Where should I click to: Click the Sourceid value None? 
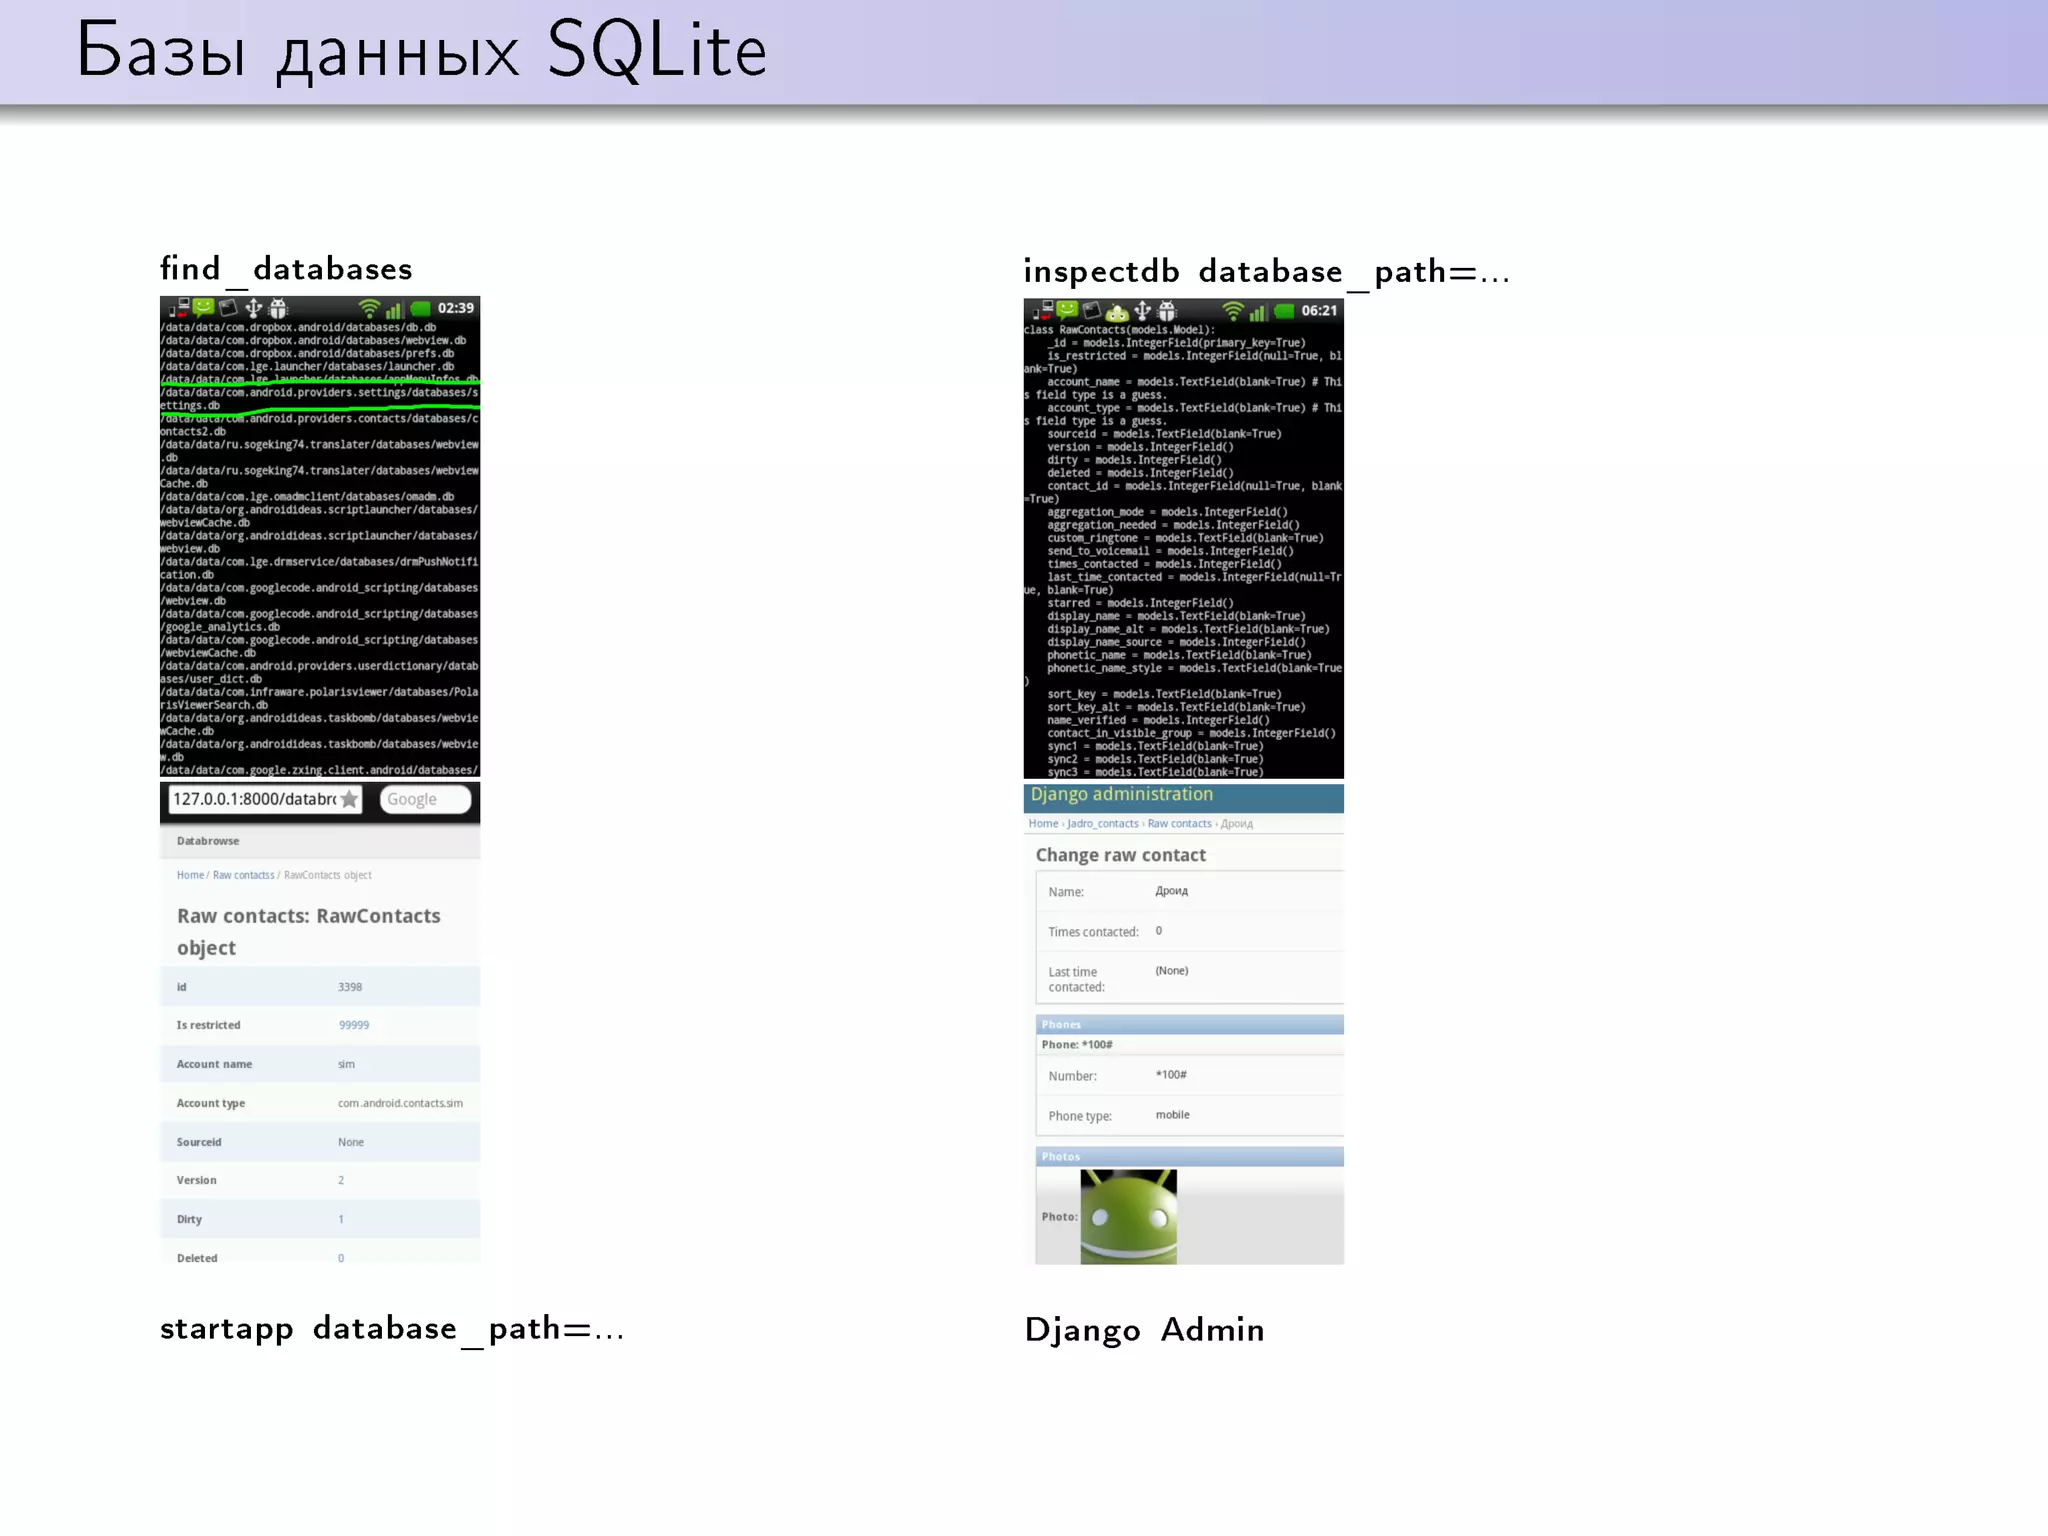point(351,1142)
